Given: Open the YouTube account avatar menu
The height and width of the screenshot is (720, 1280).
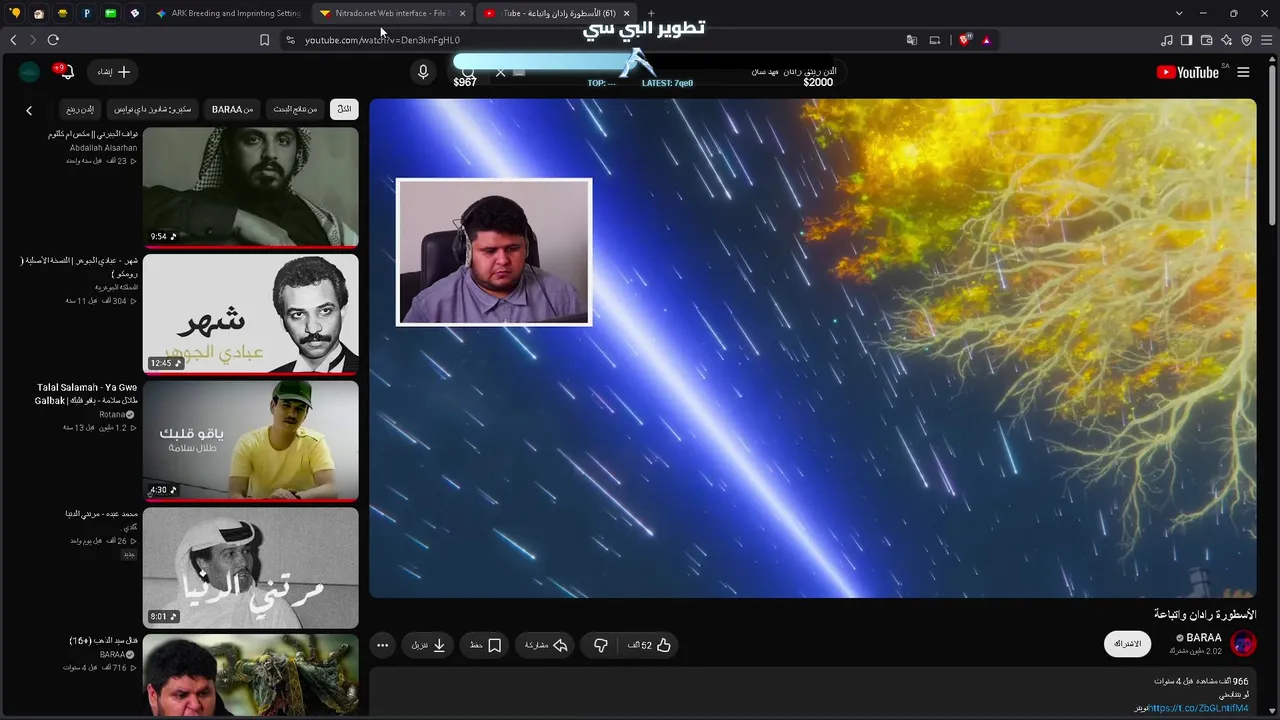Looking at the screenshot, I should click(30, 72).
